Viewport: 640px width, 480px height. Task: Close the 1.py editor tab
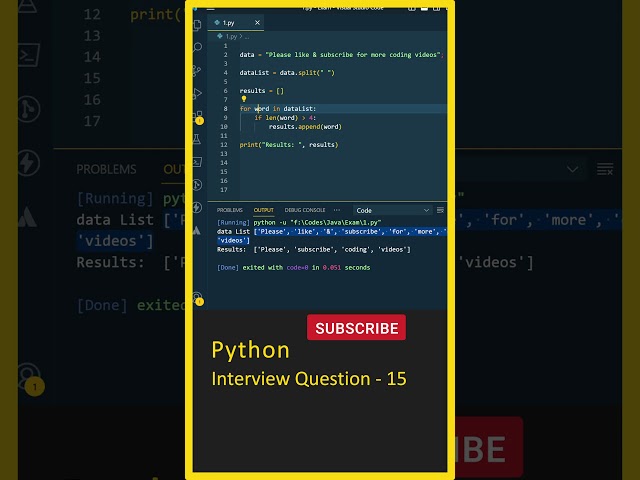coord(257,22)
